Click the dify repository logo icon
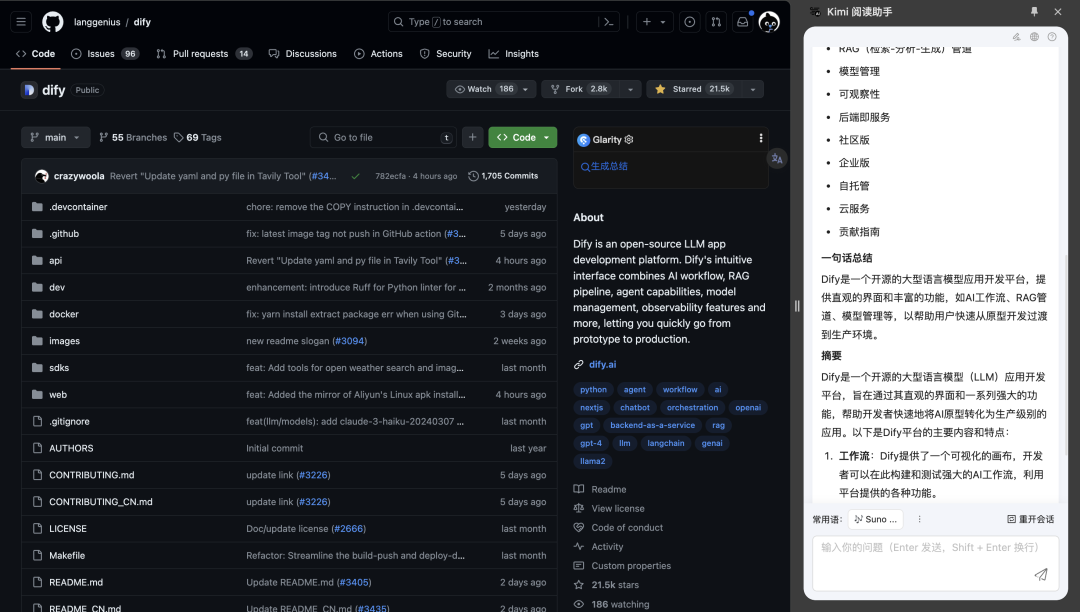 point(29,90)
